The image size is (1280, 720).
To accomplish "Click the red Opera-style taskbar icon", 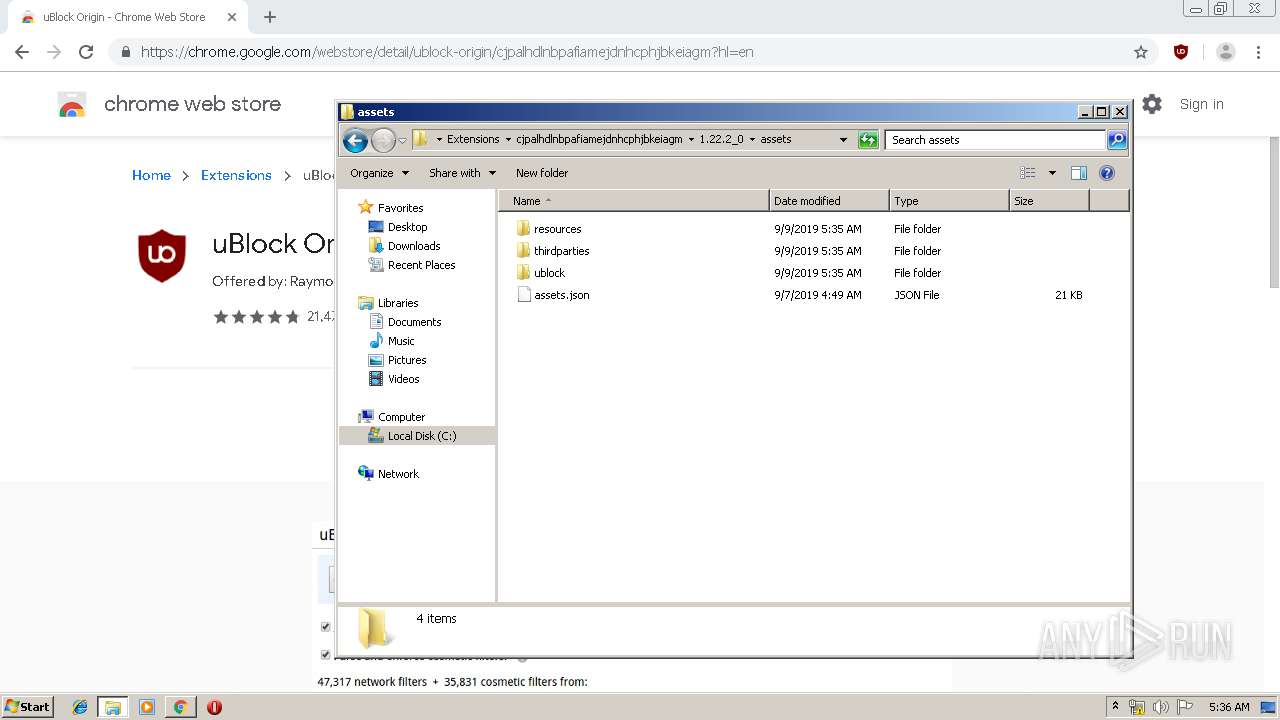I will (x=214, y=707).
